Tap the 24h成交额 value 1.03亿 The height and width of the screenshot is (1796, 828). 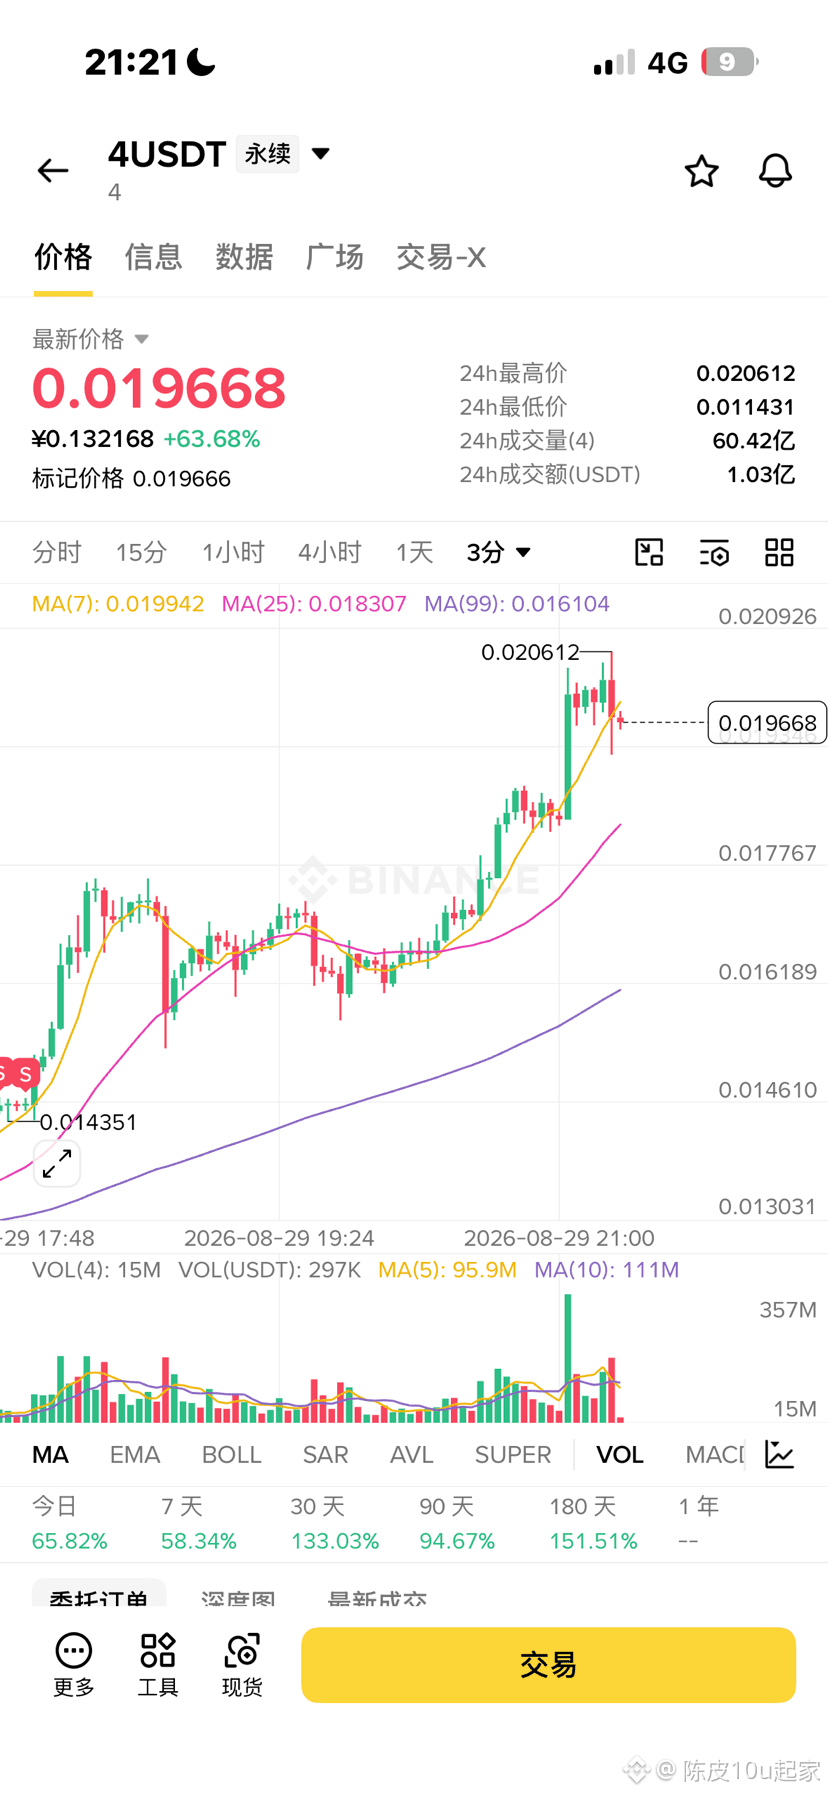pyautogui.click(x=761, y=474)
